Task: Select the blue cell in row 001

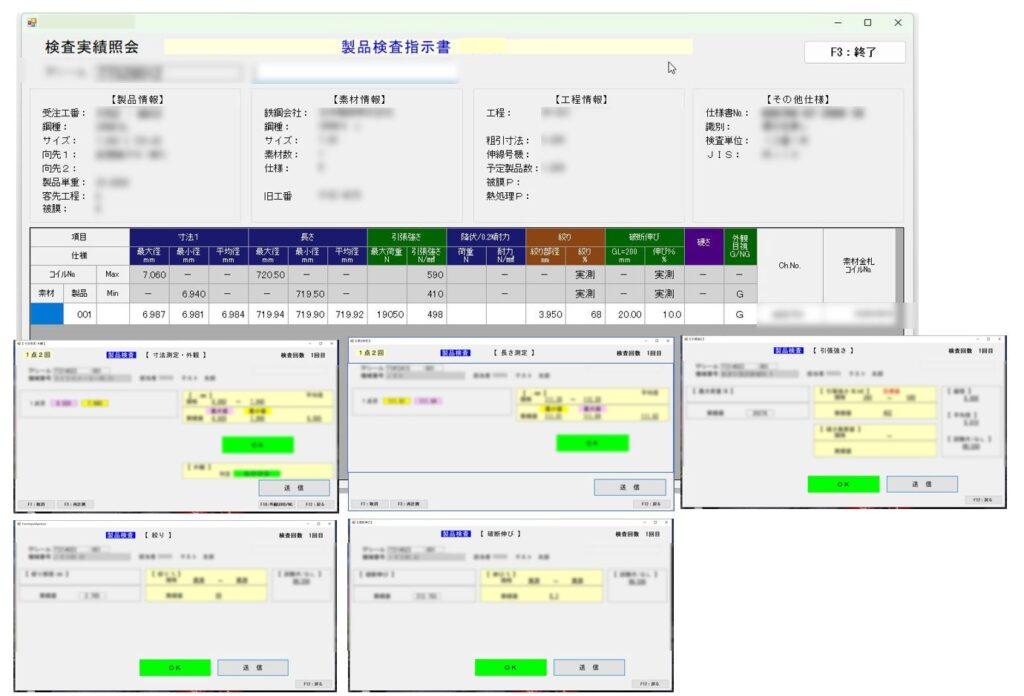Action: tap(46, 314)
